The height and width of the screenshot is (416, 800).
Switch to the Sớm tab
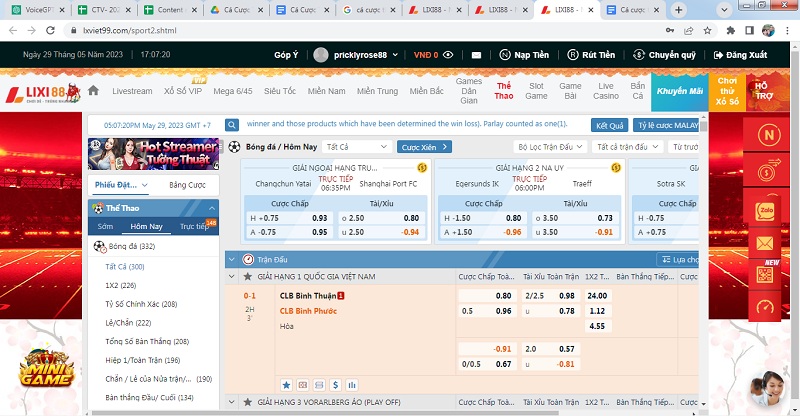pos(105,226)
